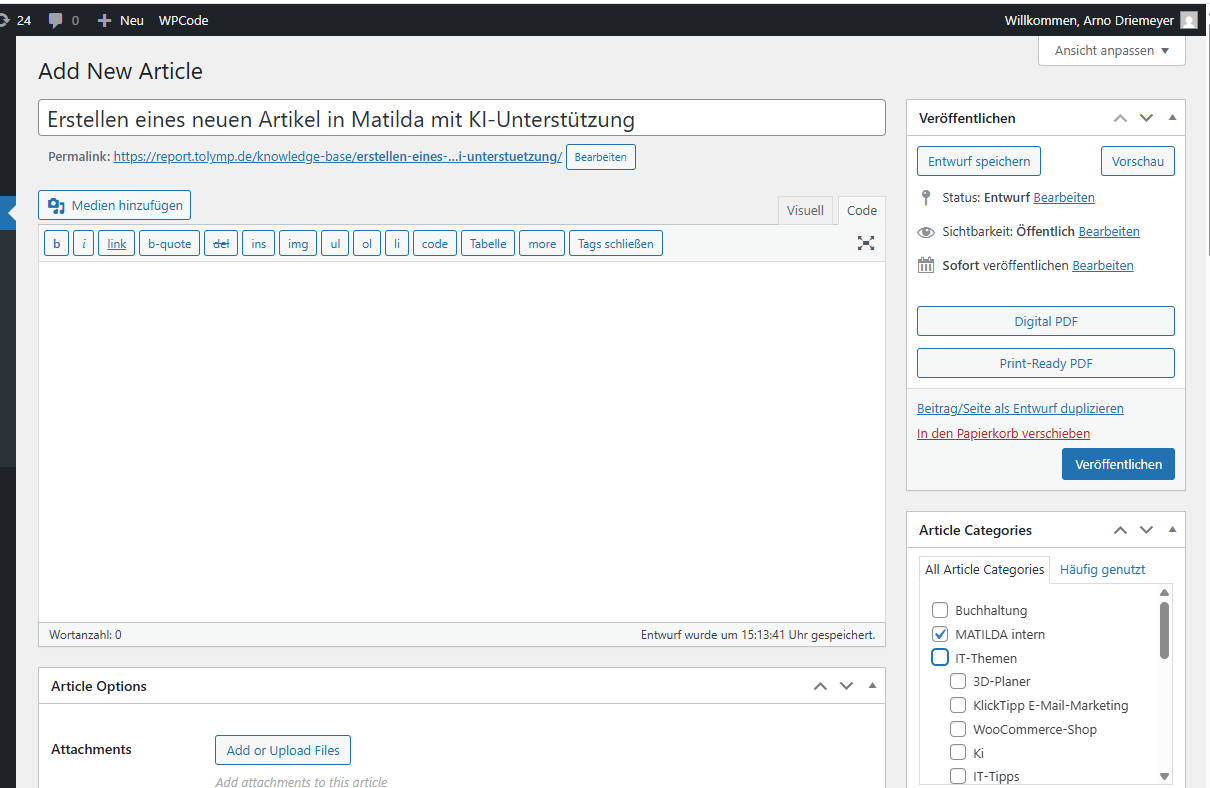Collapse the left admin menu arrow
Image resolution: width=1210 pixels, height=788 pixels.
[x=10, y=213]
